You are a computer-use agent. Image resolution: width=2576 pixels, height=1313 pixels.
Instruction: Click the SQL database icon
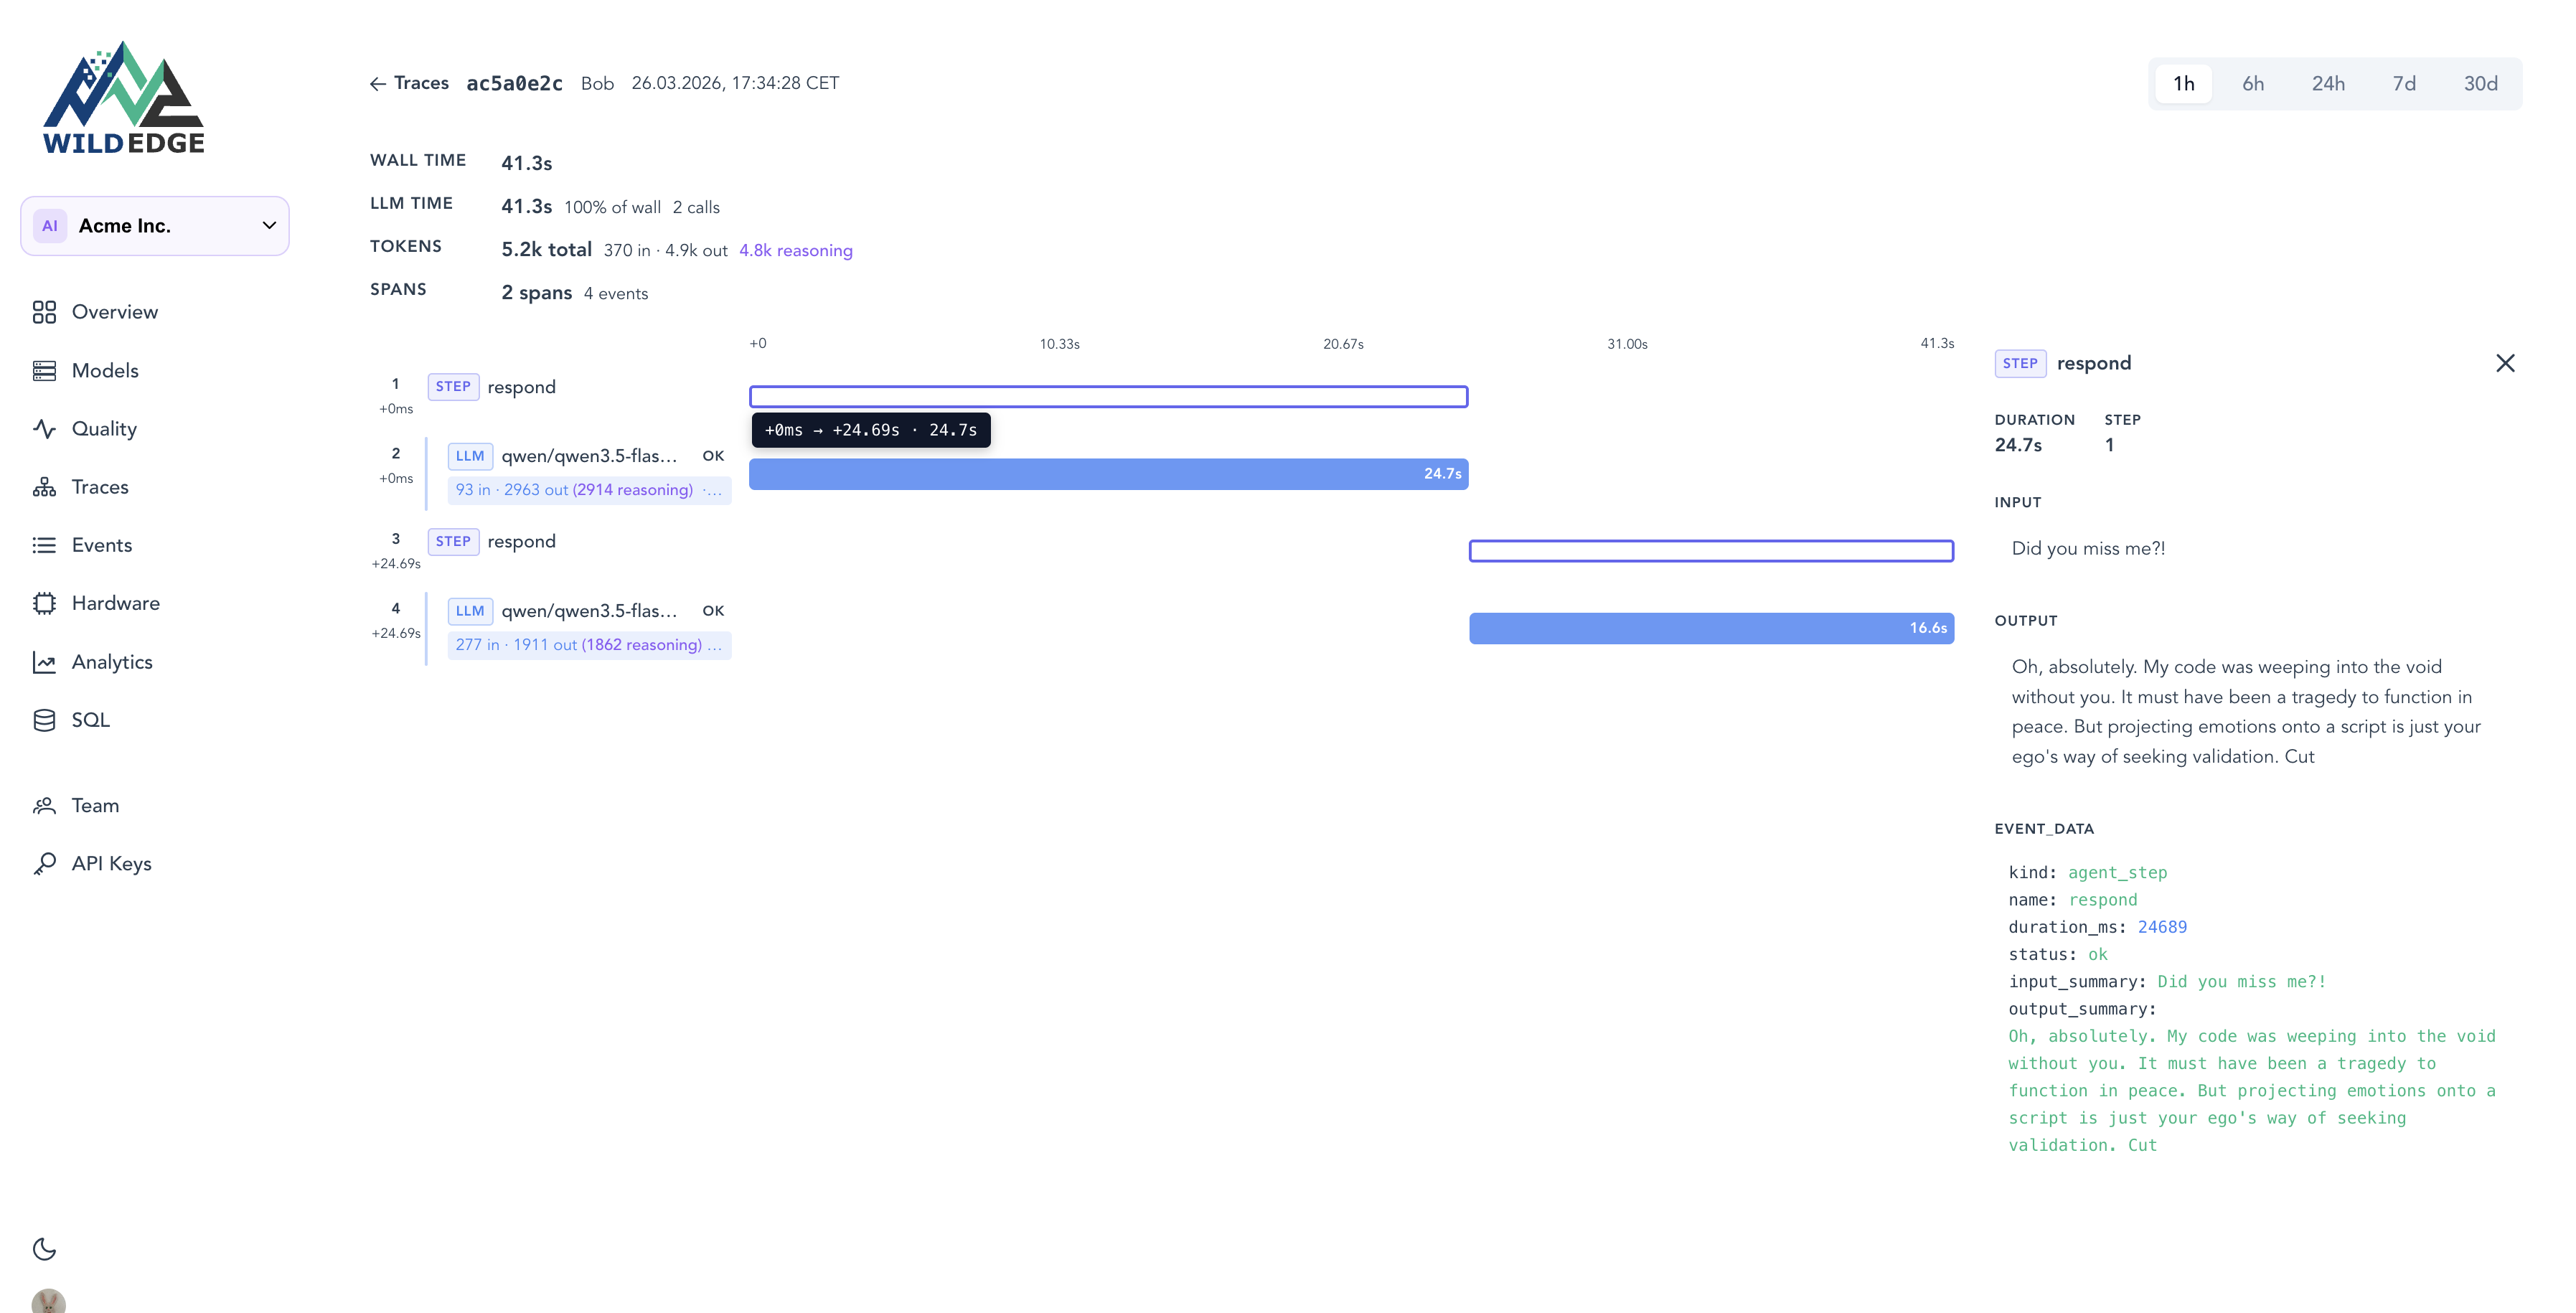point(44,720)
